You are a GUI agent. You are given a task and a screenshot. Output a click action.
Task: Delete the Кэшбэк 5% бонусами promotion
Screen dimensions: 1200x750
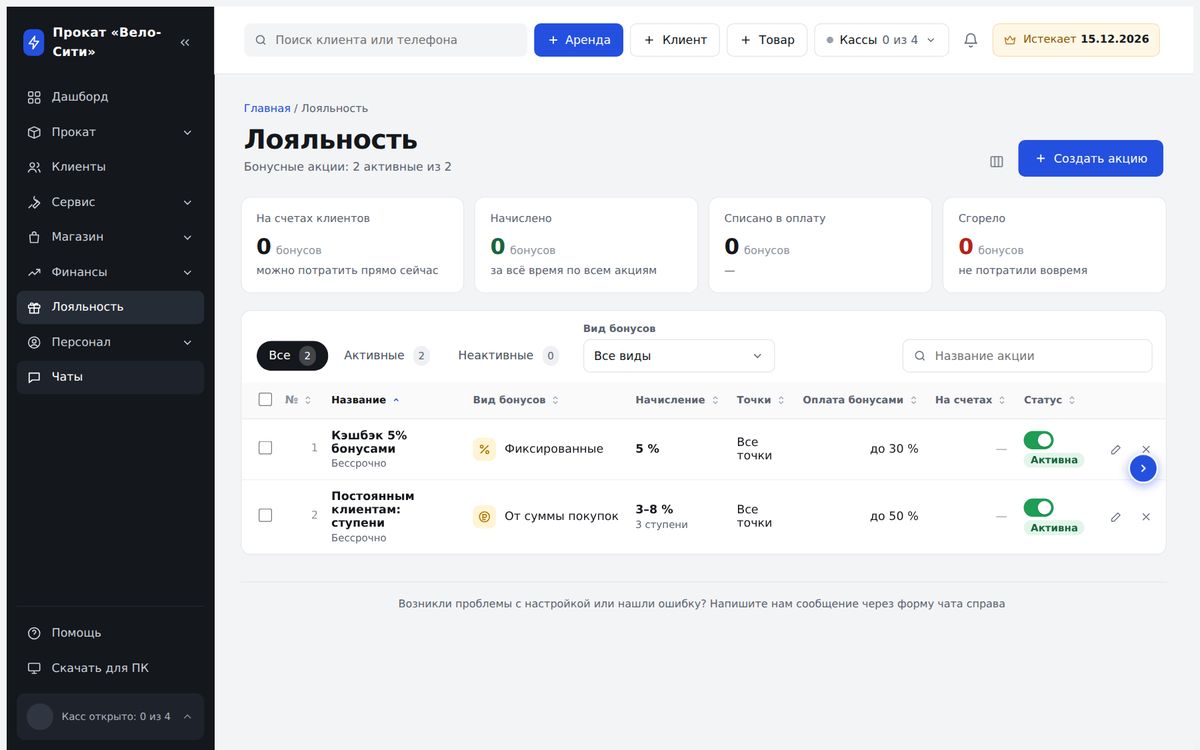point(1146,449)
